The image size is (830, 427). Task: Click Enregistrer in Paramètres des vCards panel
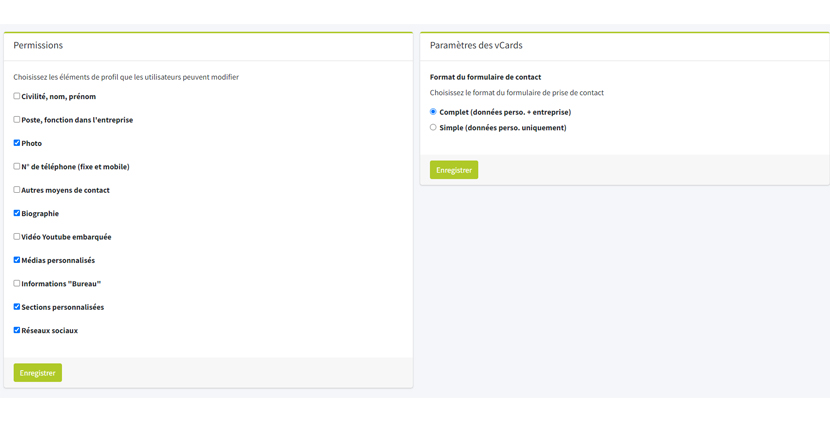(454, 170)
